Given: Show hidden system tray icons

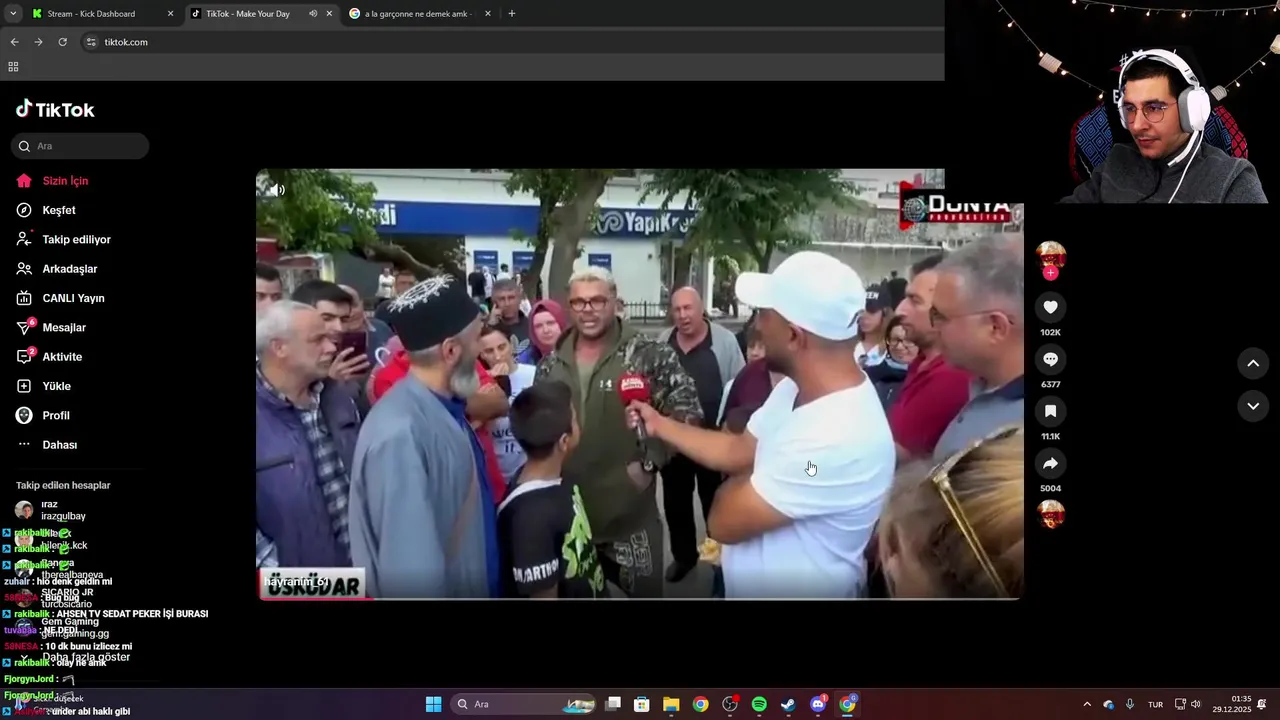Looking at the screenshot, I should 1087,704.
